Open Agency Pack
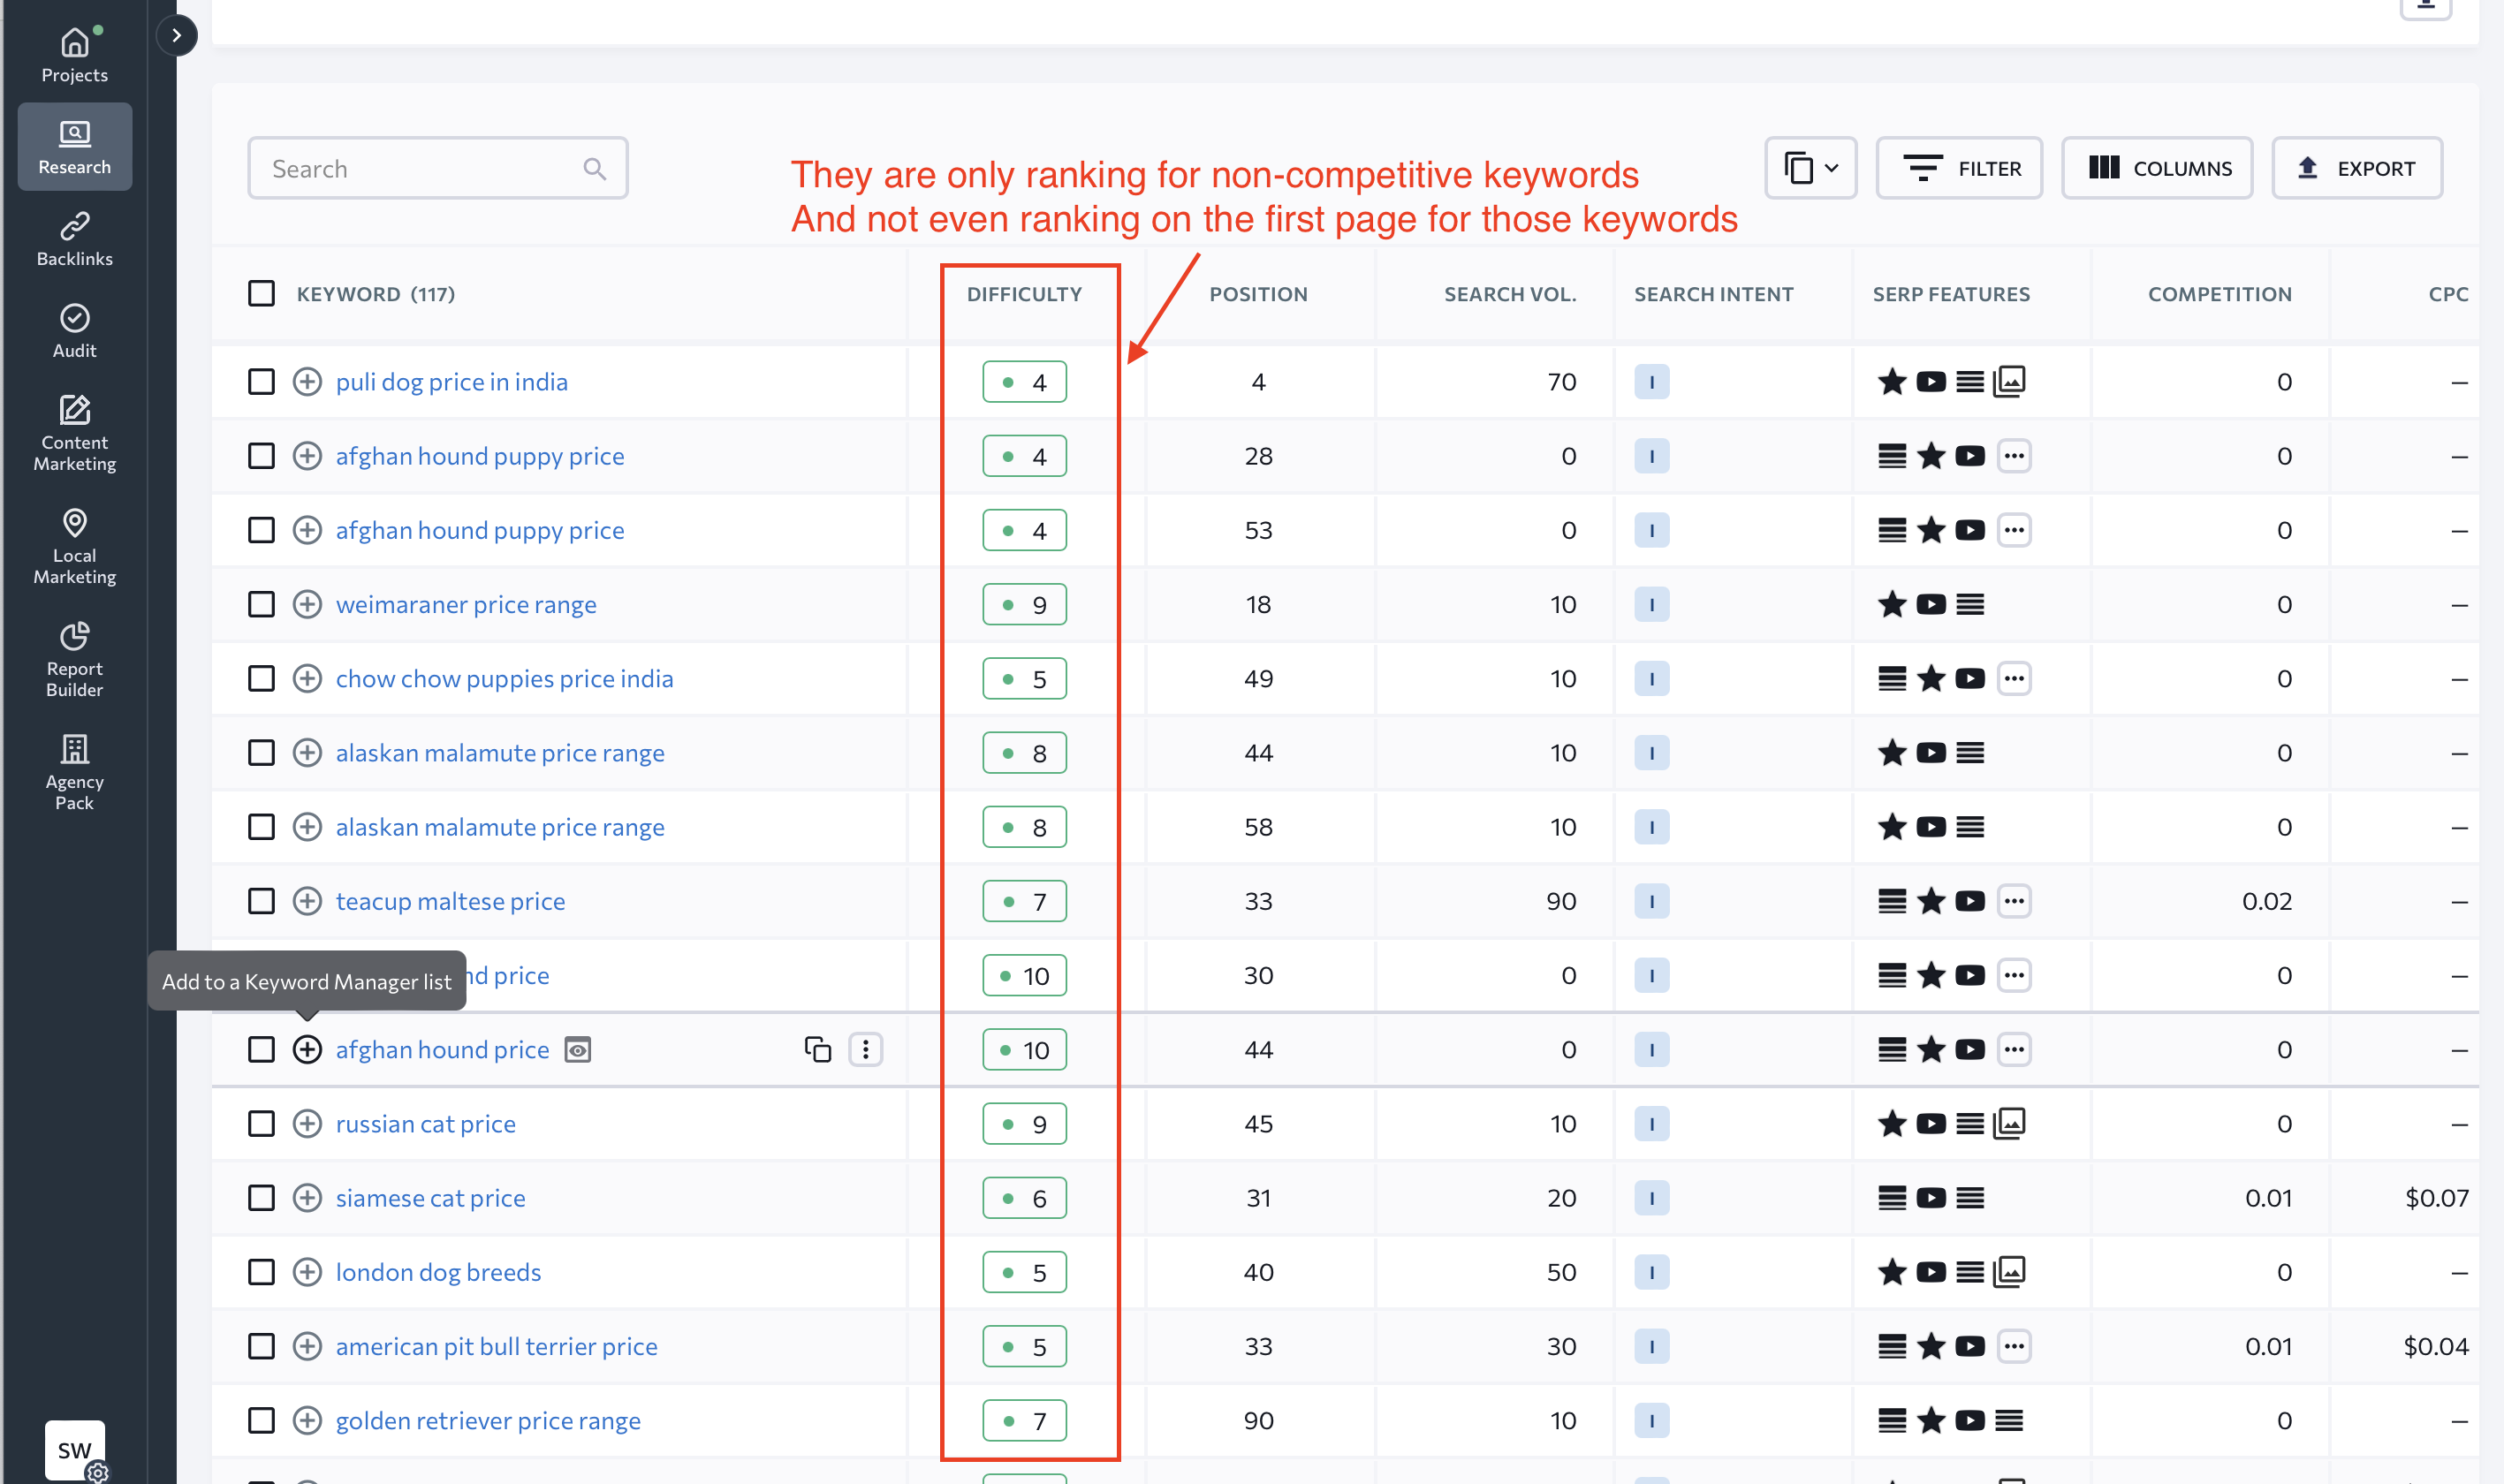Screen dimensions: 2504x1484 [x=74, y=772]
